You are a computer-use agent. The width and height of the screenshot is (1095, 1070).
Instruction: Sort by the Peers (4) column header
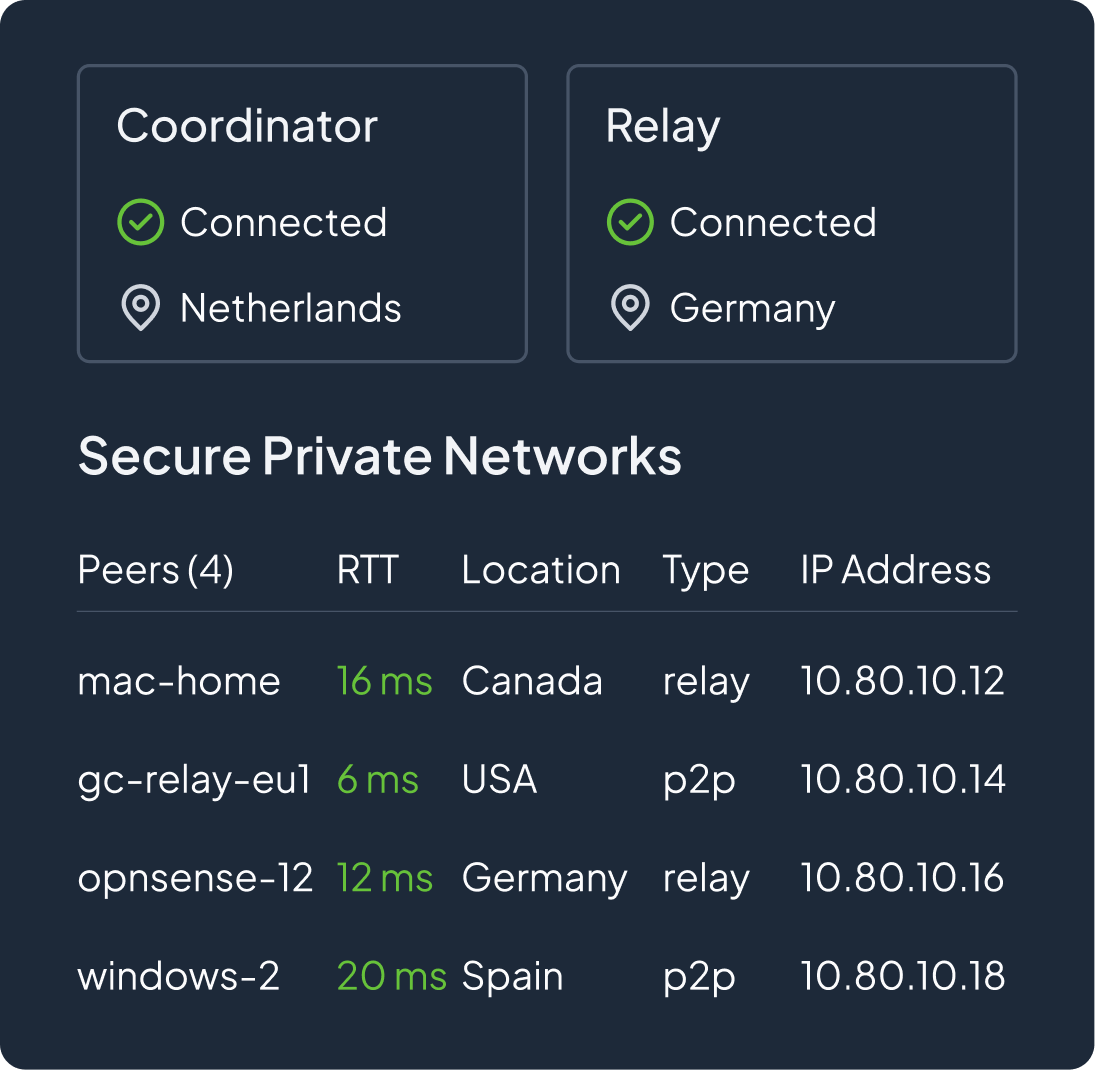[155, 570]
